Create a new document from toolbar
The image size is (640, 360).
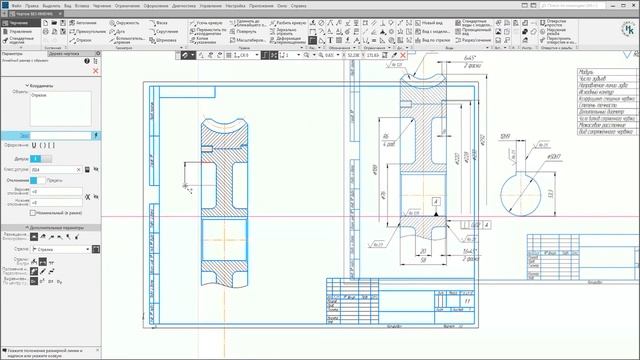46,23
